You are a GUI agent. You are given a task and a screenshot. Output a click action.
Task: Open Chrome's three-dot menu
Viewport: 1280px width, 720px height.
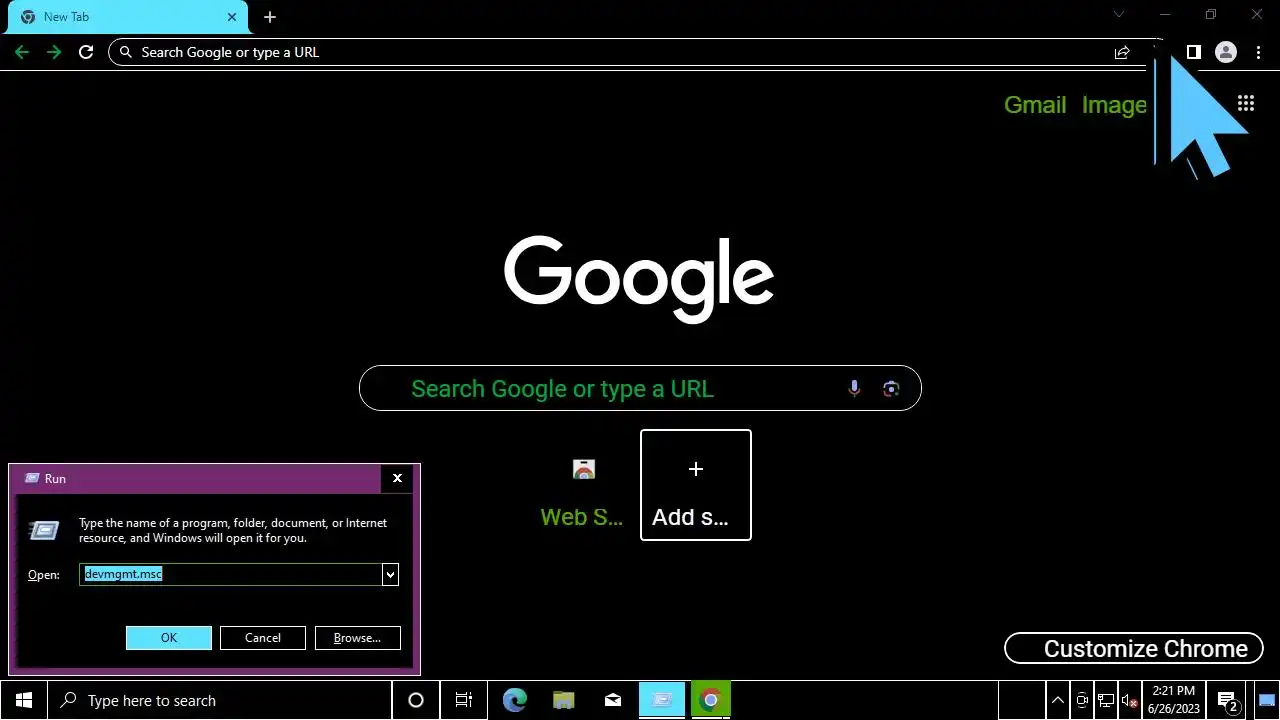point(1258,52)
